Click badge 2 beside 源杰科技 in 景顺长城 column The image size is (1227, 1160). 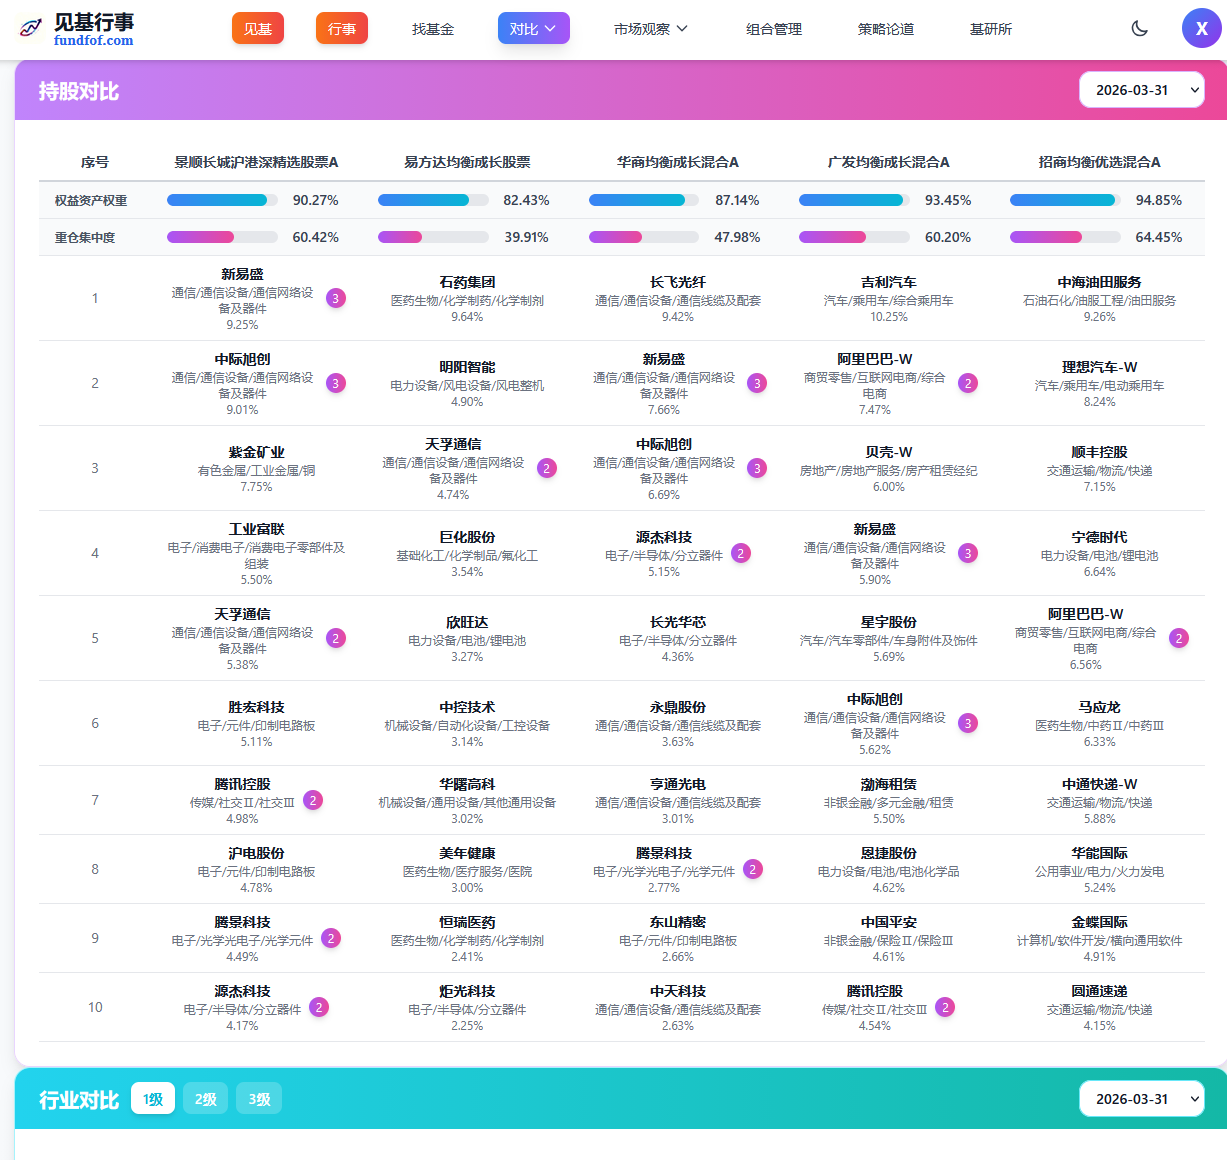click(x=319, y=1007)
